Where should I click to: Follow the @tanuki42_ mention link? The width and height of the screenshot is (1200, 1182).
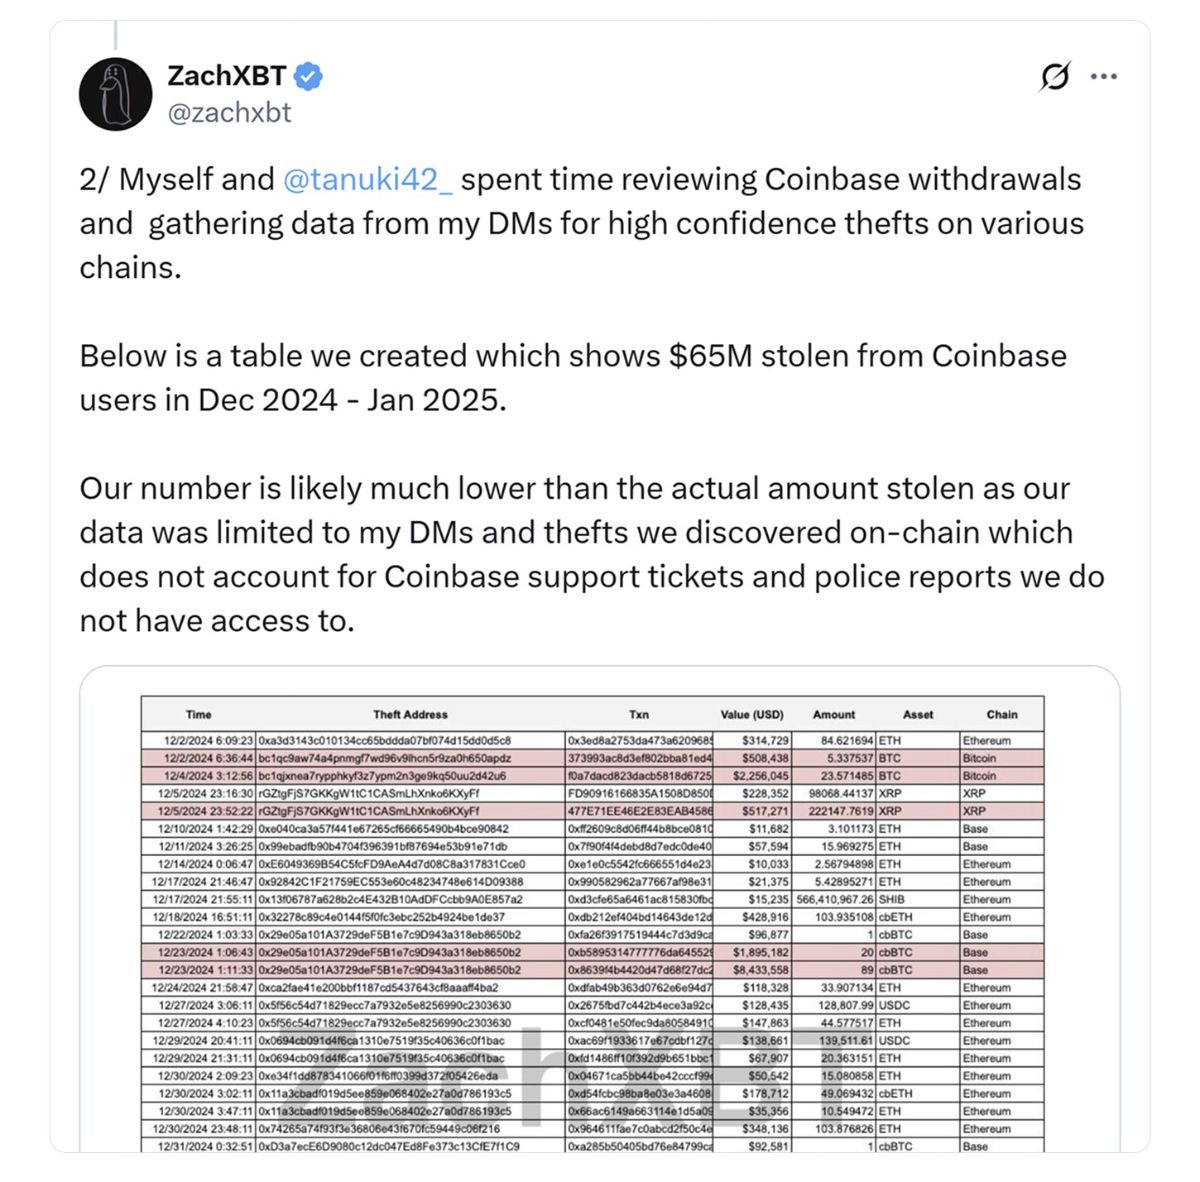coord(368,179)
